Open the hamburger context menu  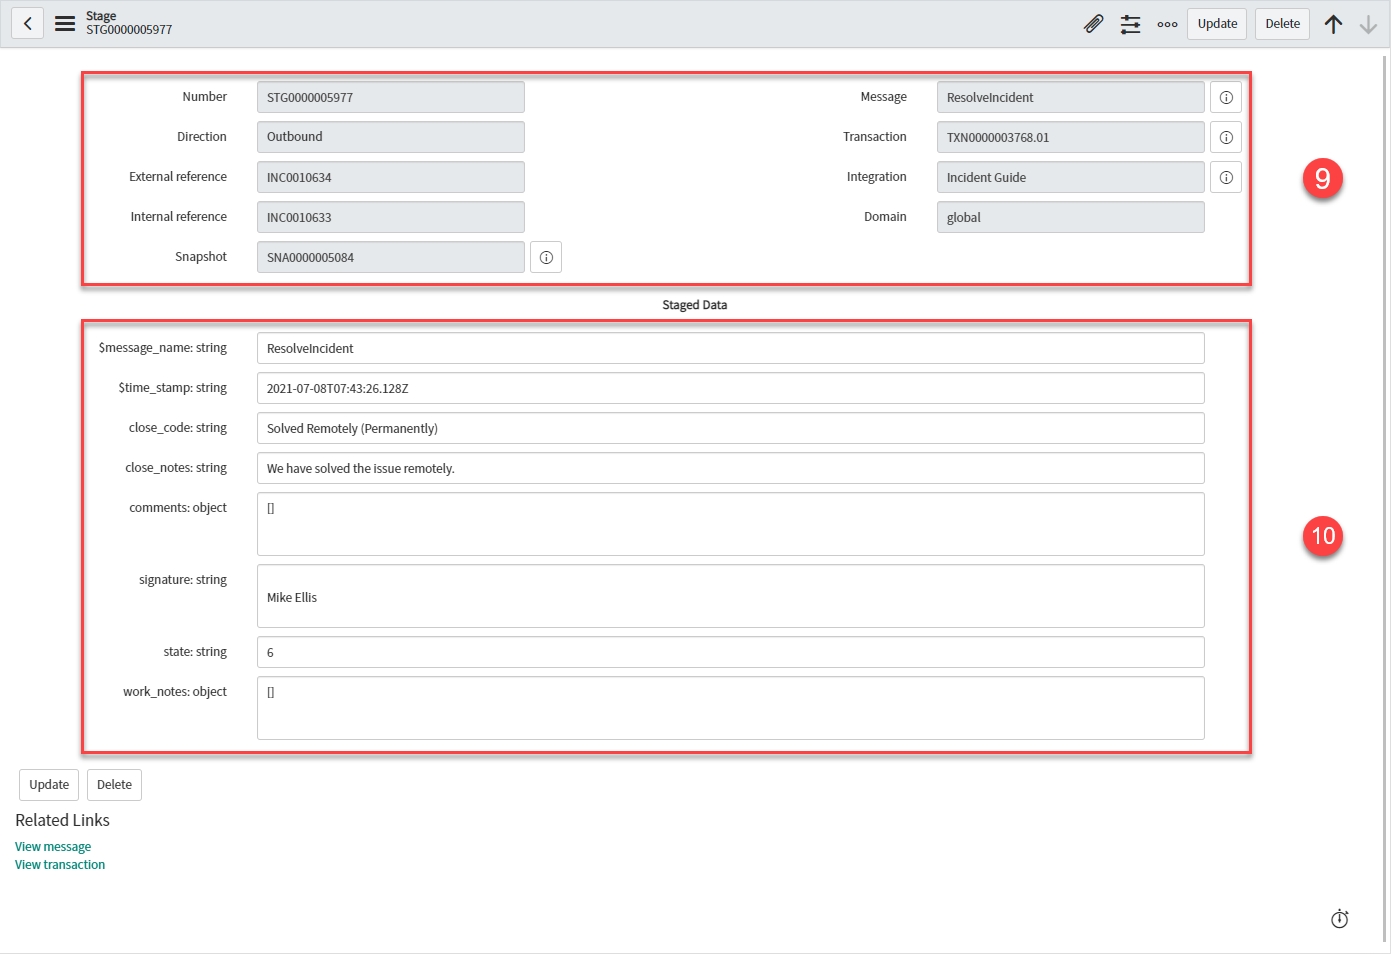(65, 23)
